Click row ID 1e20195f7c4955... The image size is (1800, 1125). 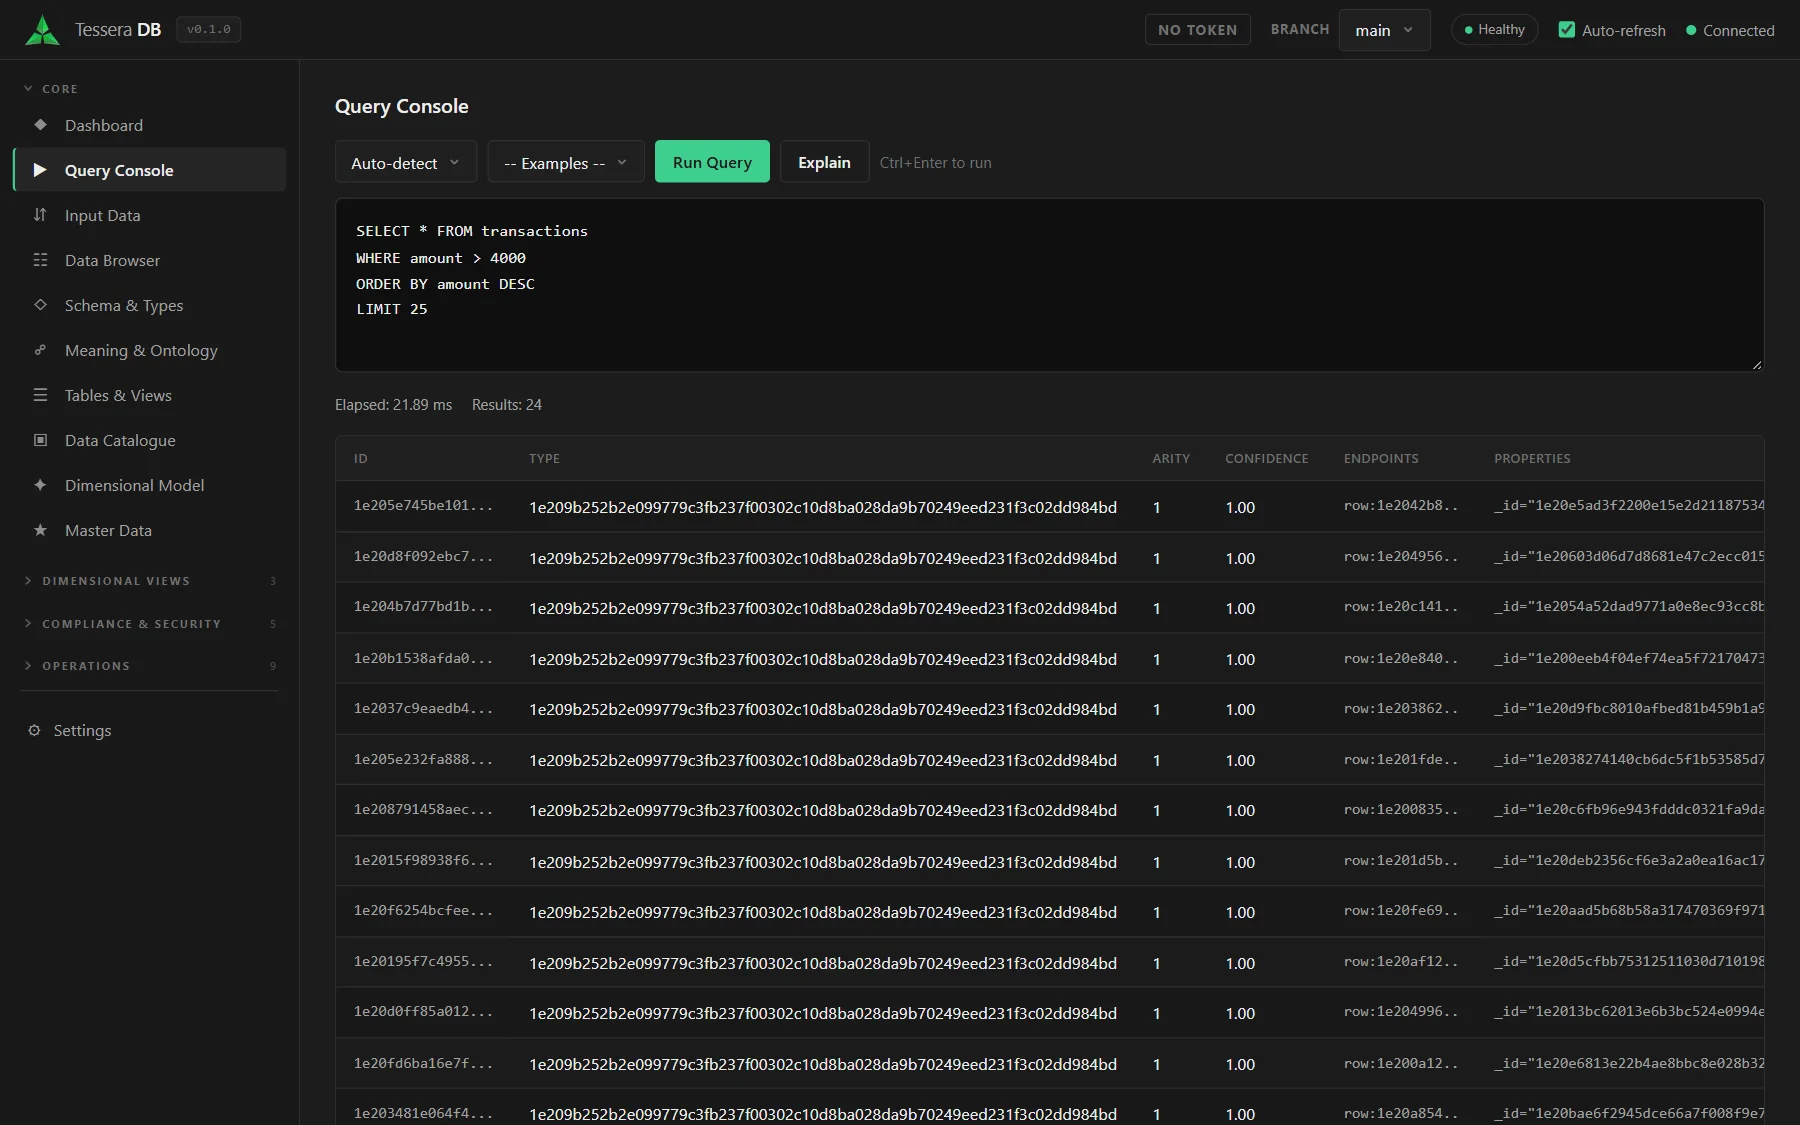[423, 962]
